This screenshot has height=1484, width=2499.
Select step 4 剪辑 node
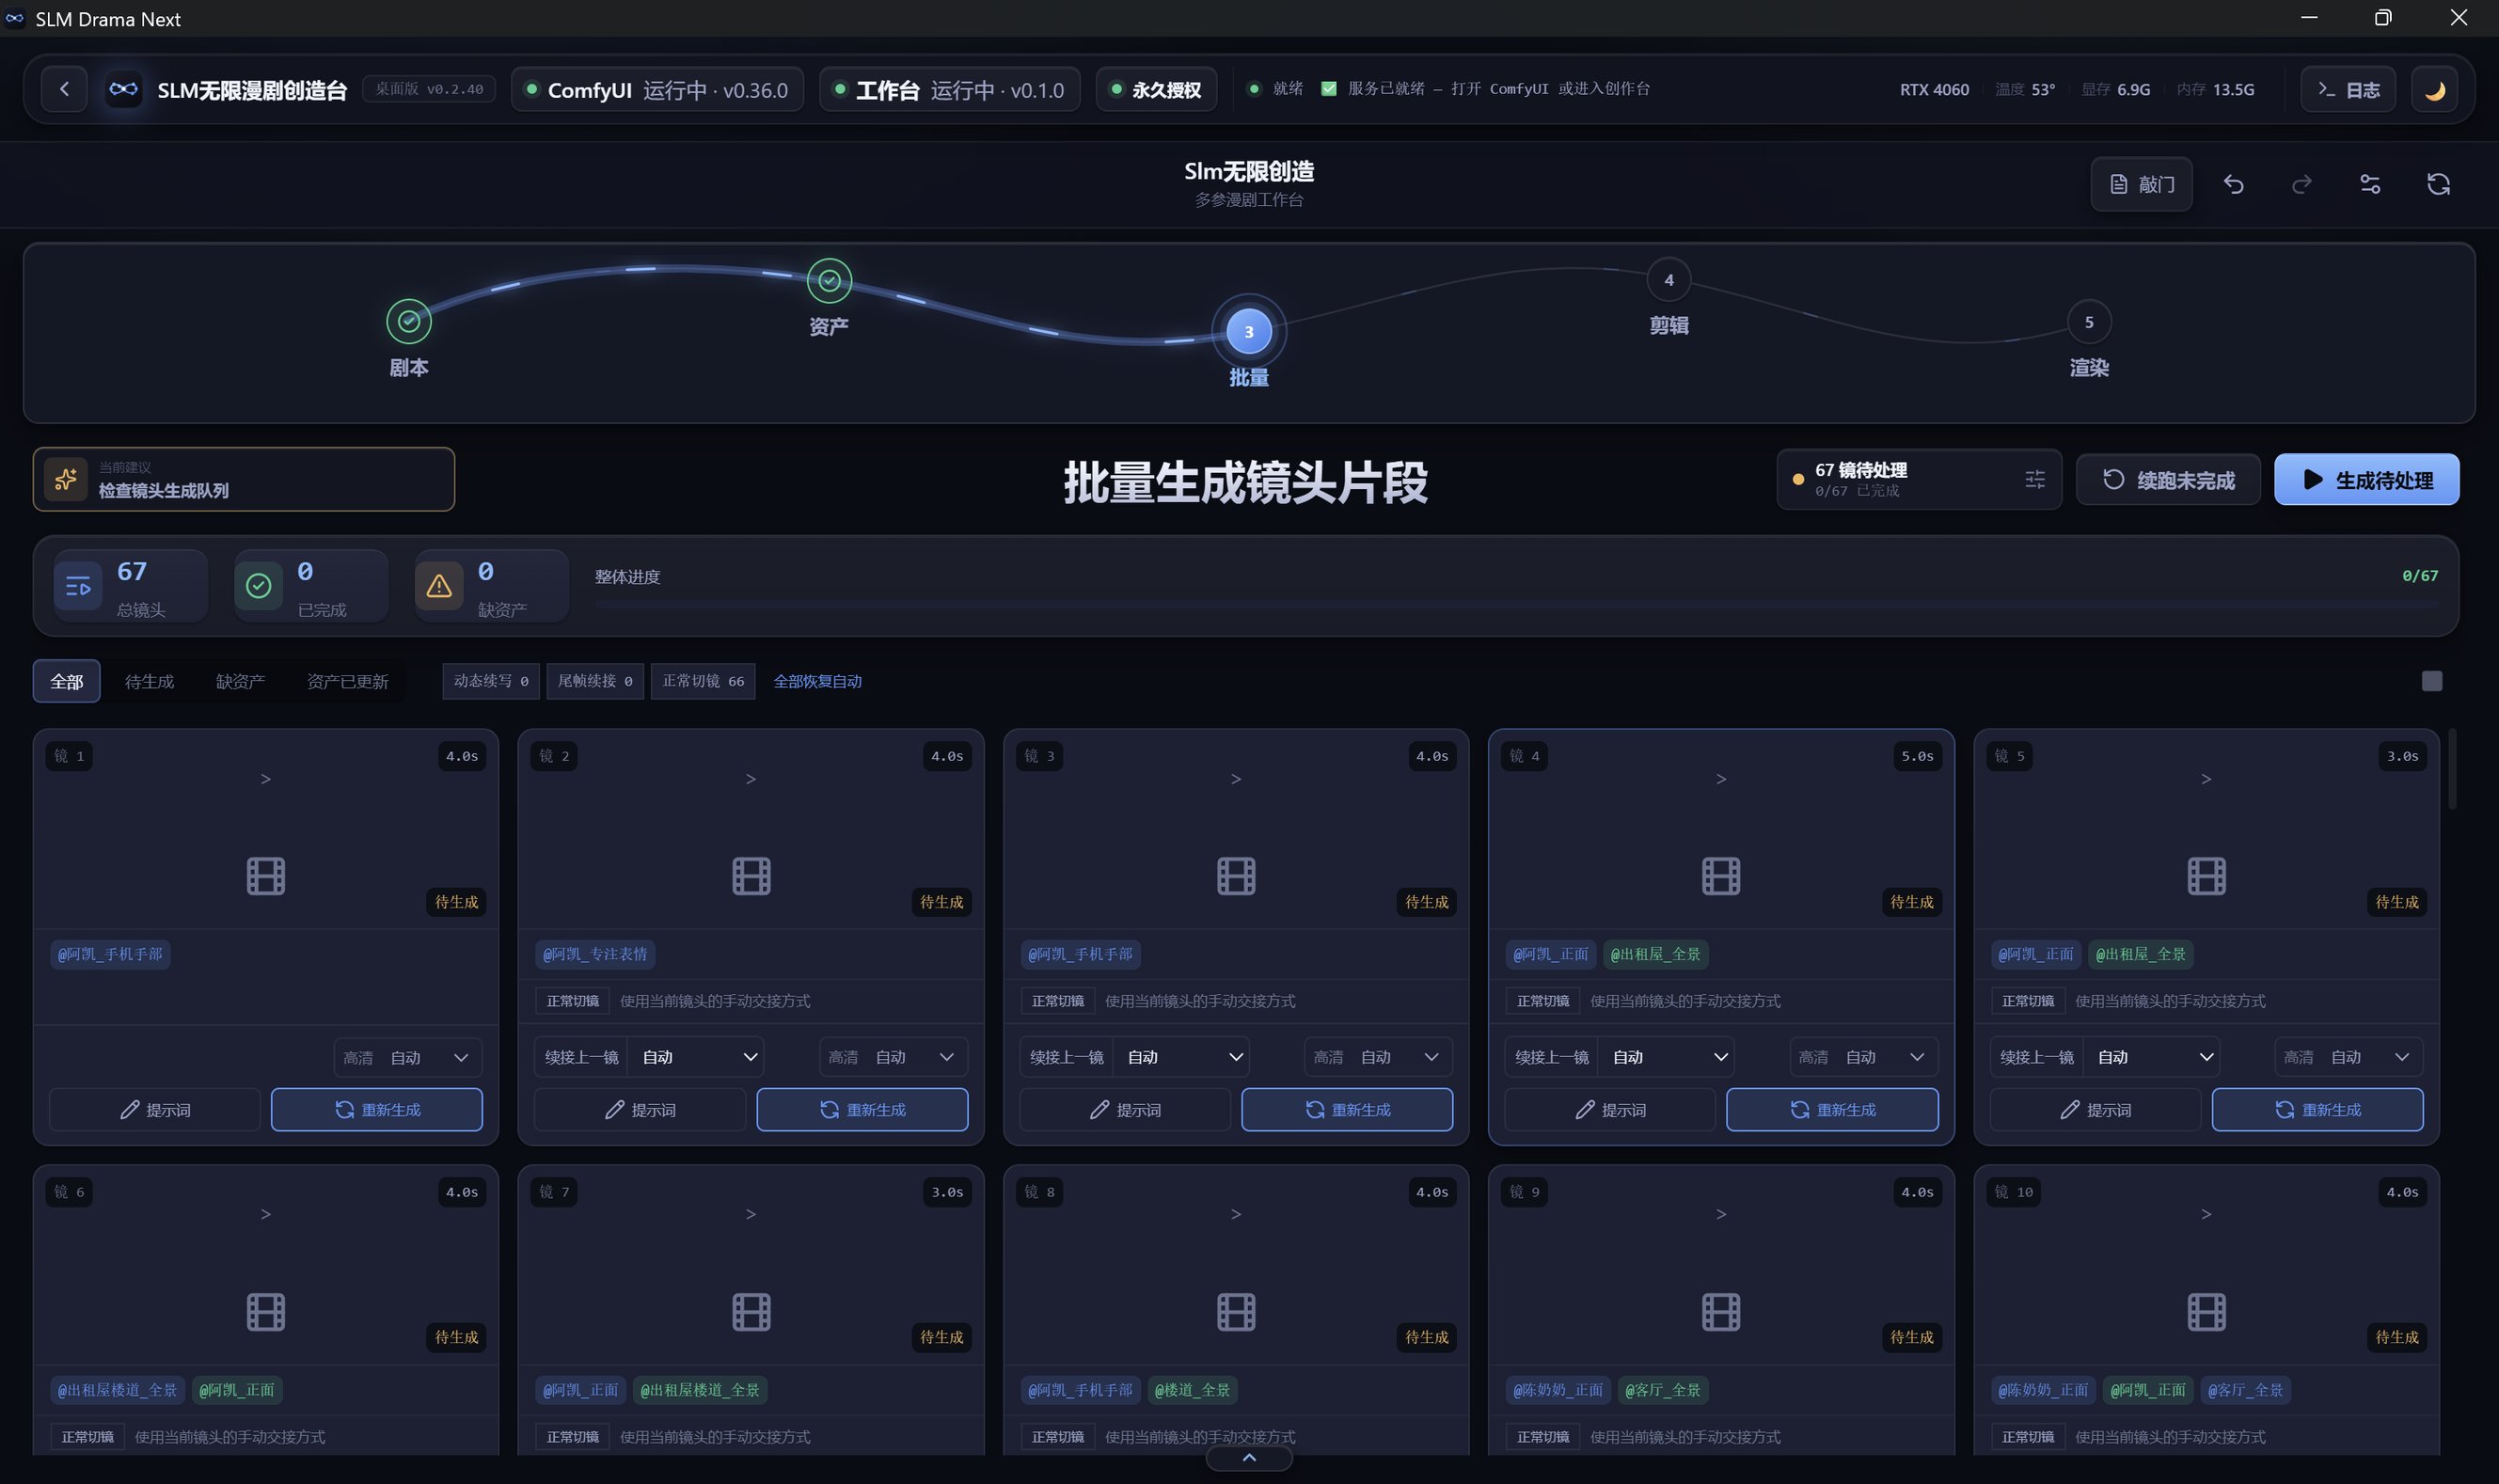click(1668, 280)
